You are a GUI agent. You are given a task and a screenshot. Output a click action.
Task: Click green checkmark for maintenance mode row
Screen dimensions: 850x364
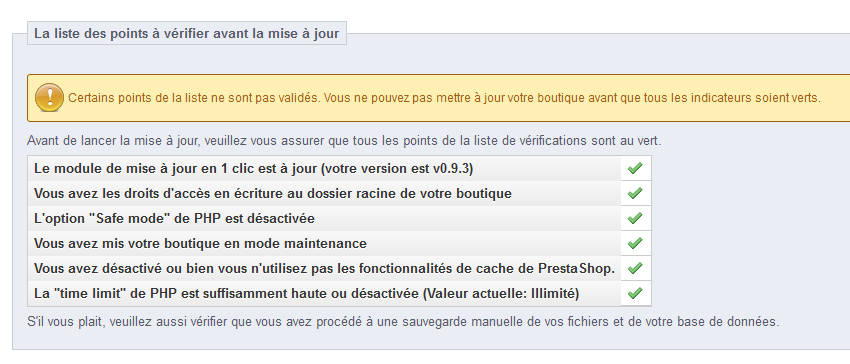click(635, 243)
